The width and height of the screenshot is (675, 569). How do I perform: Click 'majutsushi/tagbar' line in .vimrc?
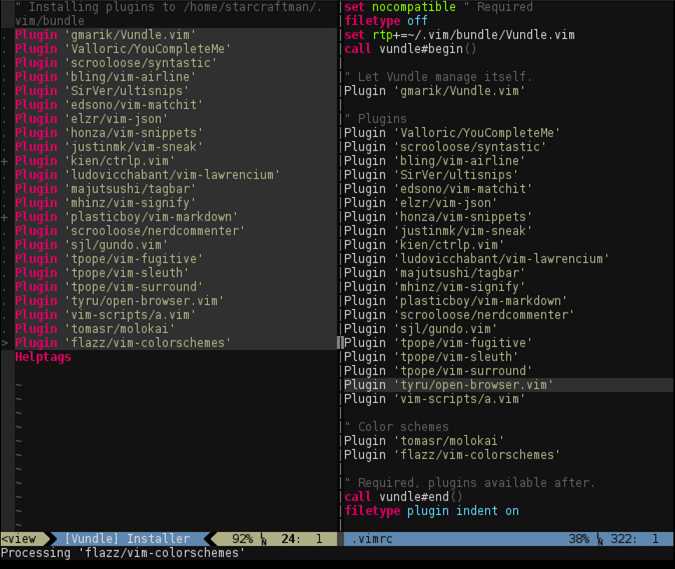(435, 272)
